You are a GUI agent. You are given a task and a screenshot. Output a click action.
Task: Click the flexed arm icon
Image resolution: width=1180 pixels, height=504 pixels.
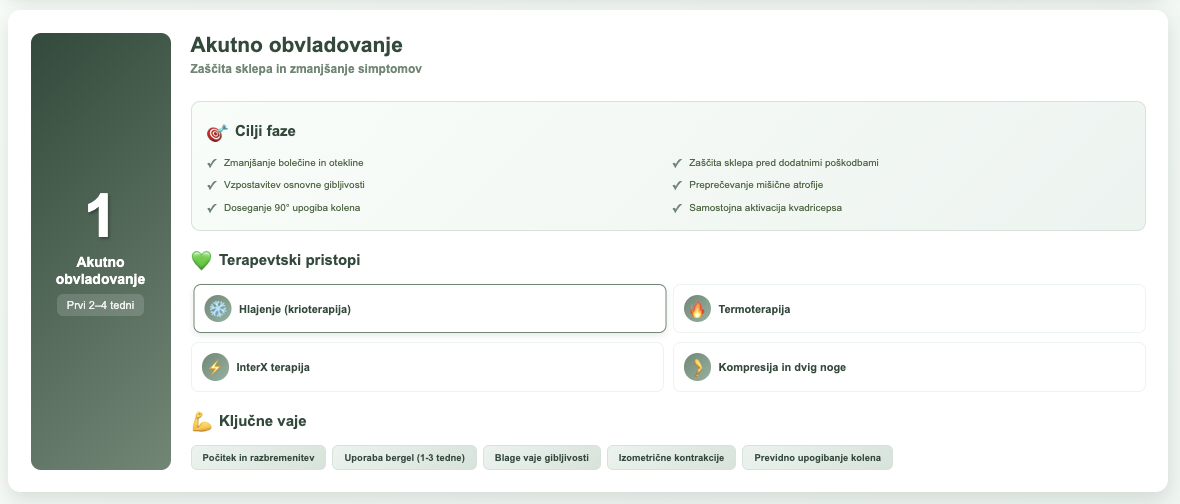pos(202,422)
